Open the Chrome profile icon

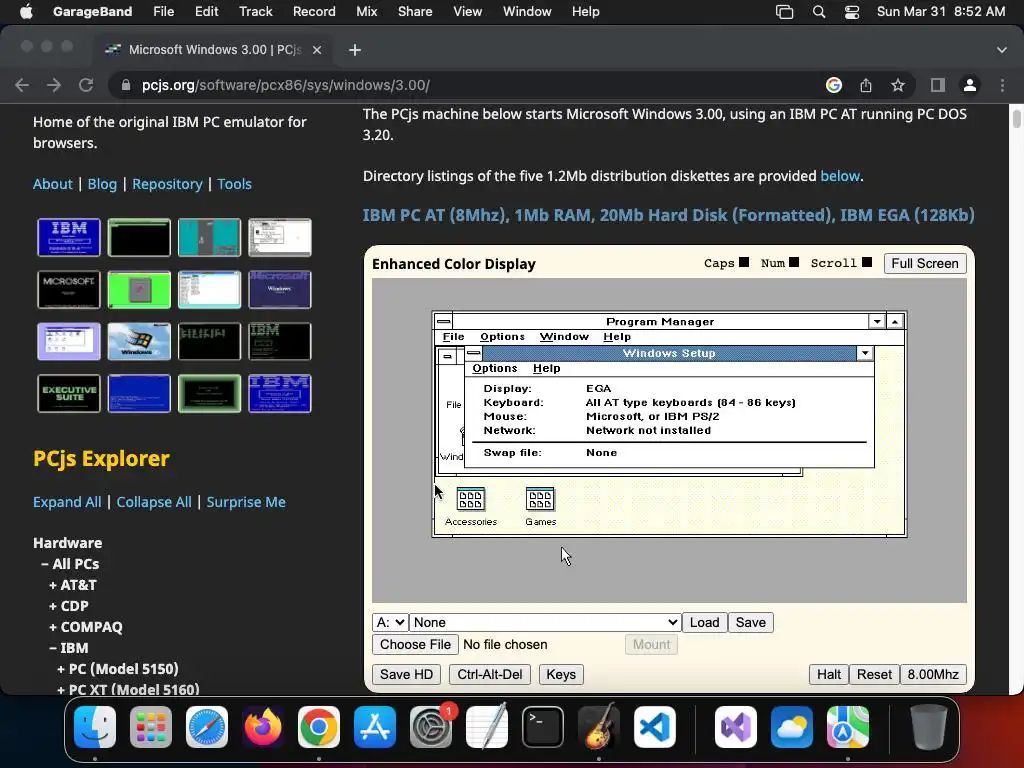tap(970, 85)
